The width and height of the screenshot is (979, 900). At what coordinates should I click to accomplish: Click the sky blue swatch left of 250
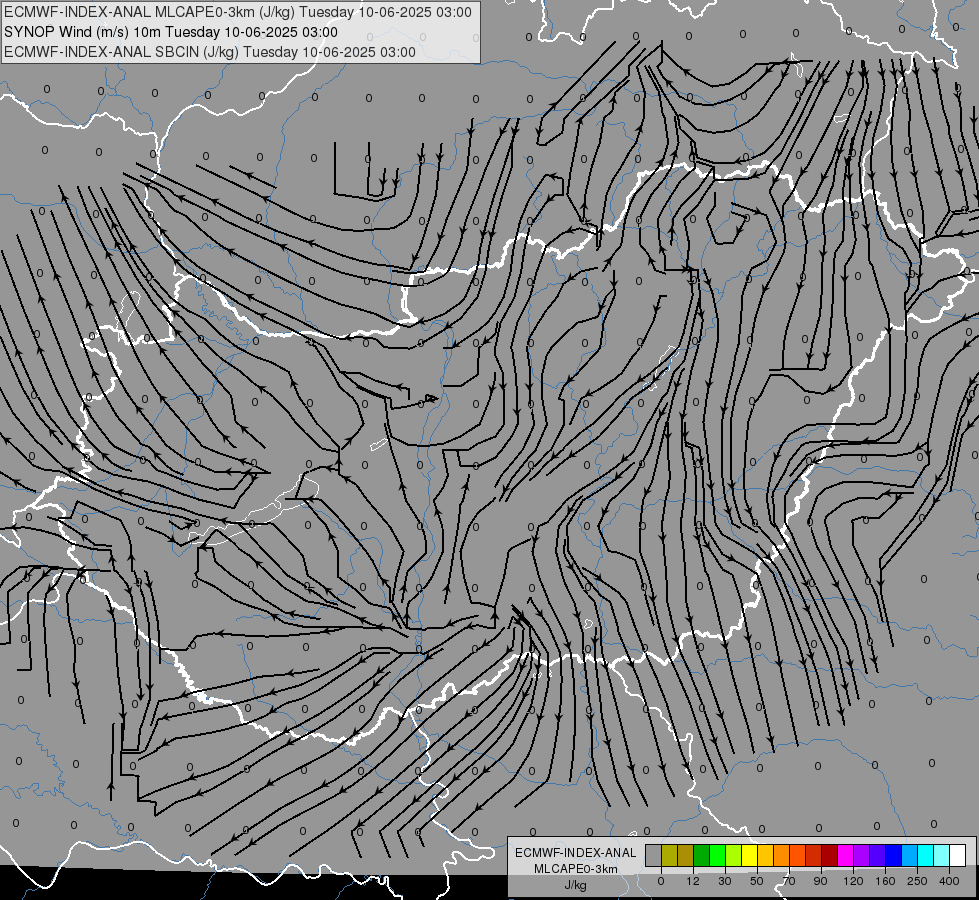pos(910,856)
